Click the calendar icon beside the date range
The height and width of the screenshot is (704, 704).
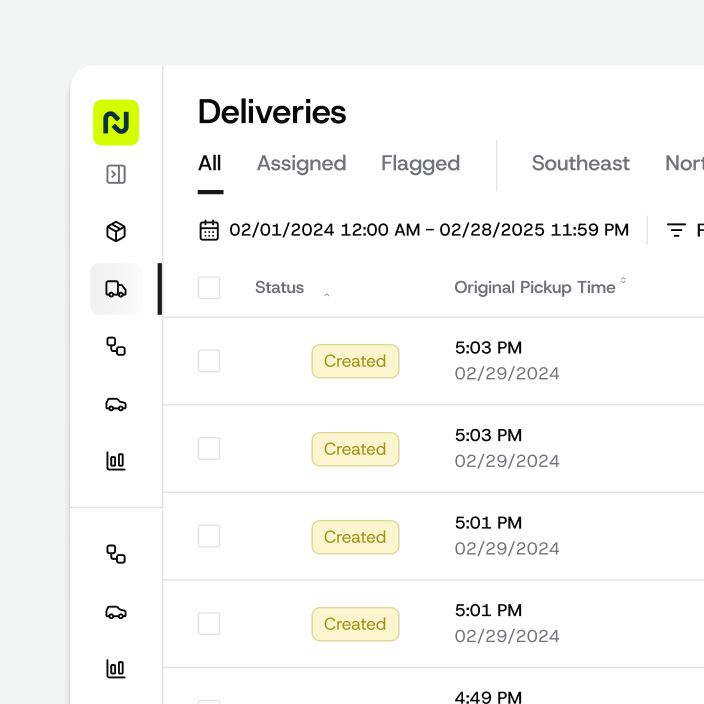pyautogui.click(x=209, y=230)
